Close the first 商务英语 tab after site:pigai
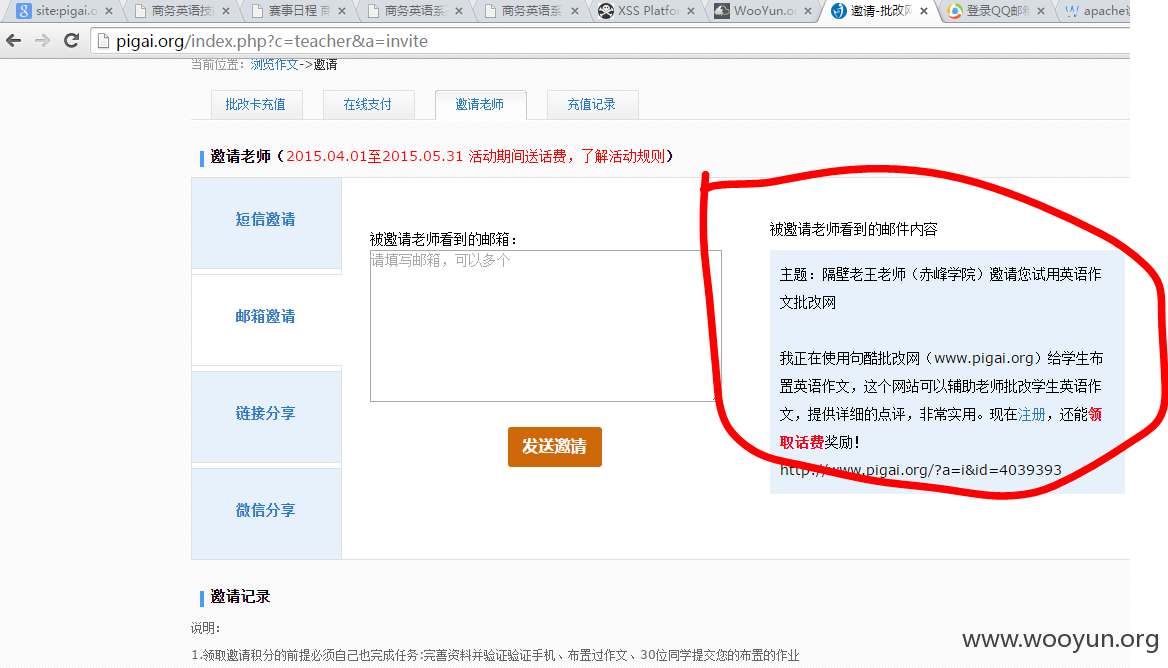The image size is (1168, 668). (x=226, y=11)
